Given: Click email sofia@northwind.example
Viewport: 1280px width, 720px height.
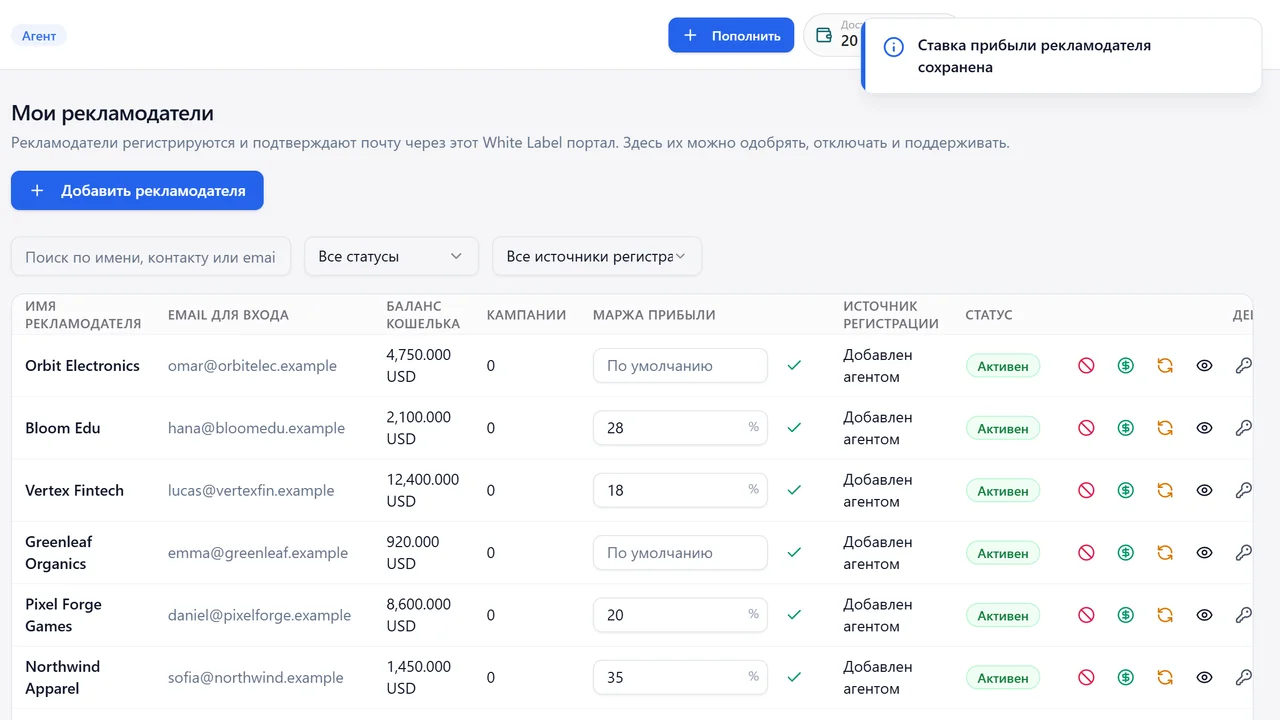Looking at the screenshot, I should pos(255,678).
